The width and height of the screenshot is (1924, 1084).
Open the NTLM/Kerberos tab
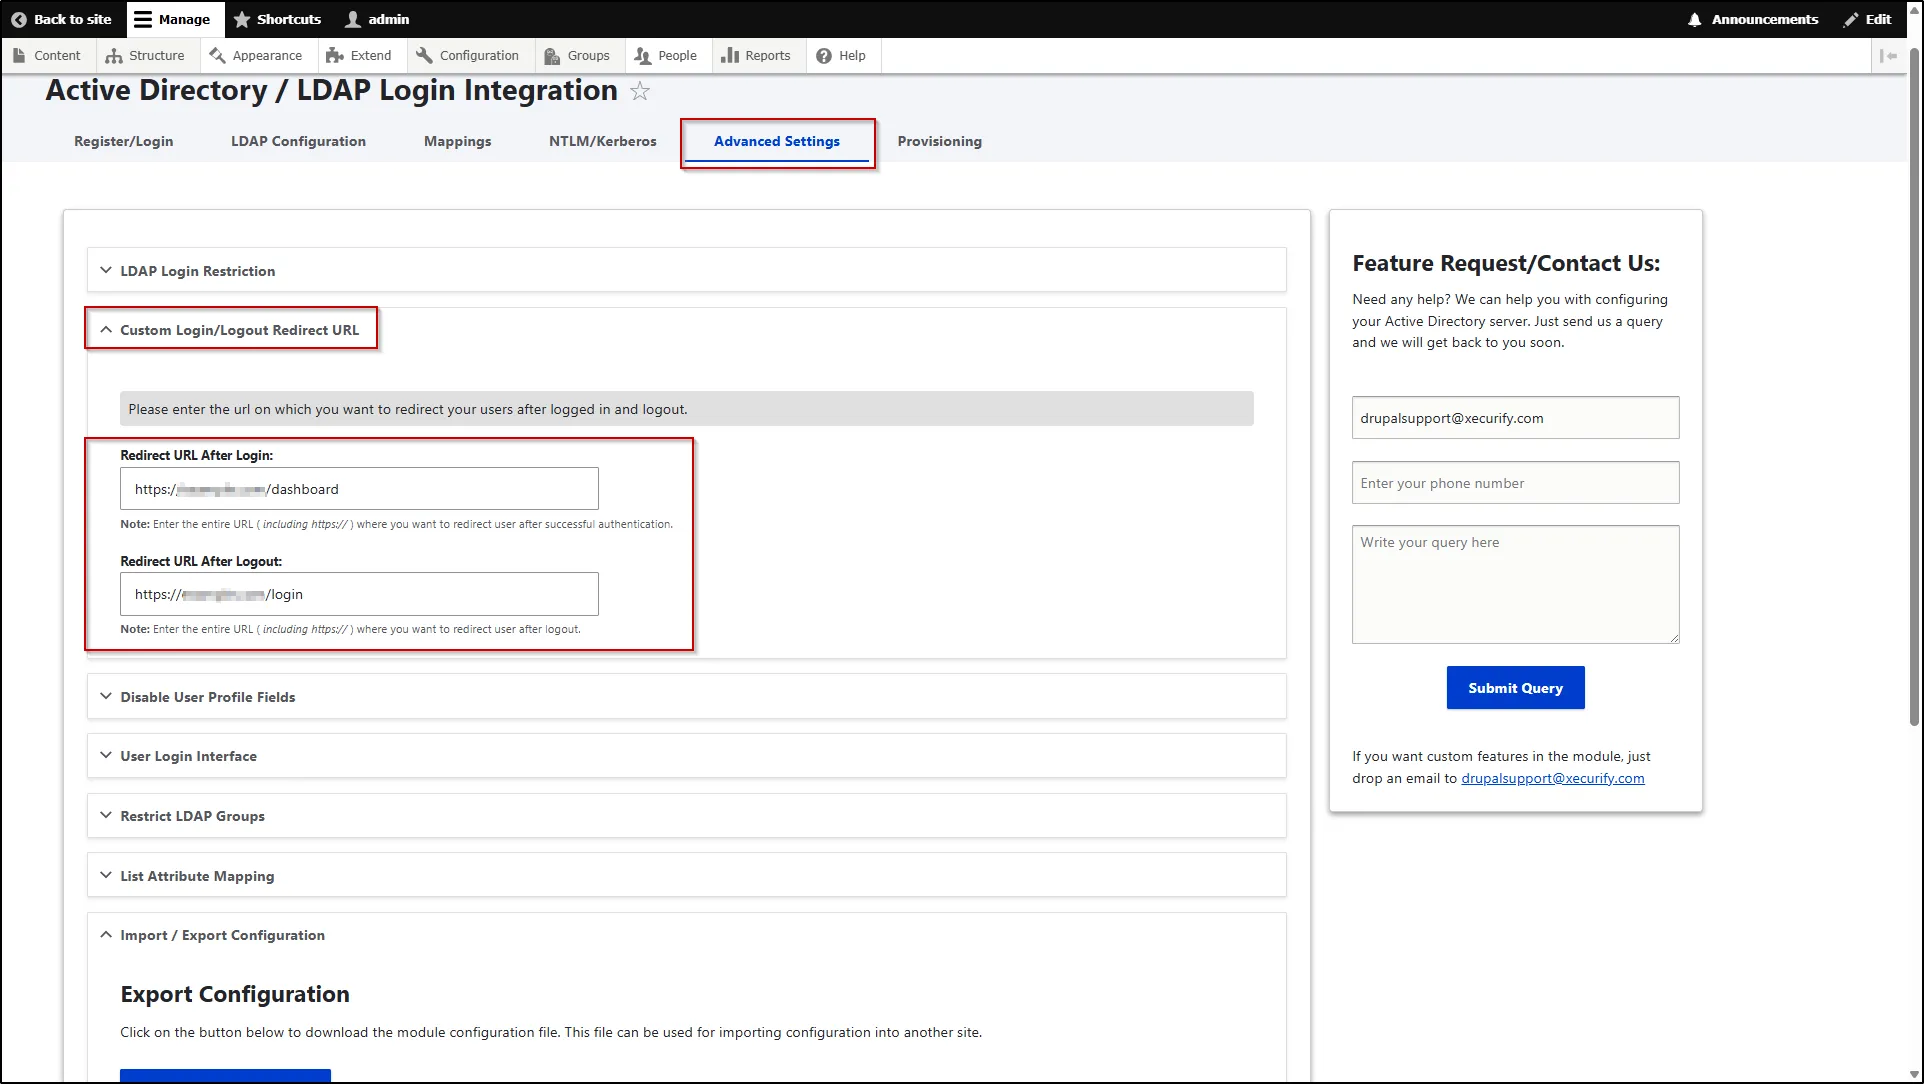point(601,141)
